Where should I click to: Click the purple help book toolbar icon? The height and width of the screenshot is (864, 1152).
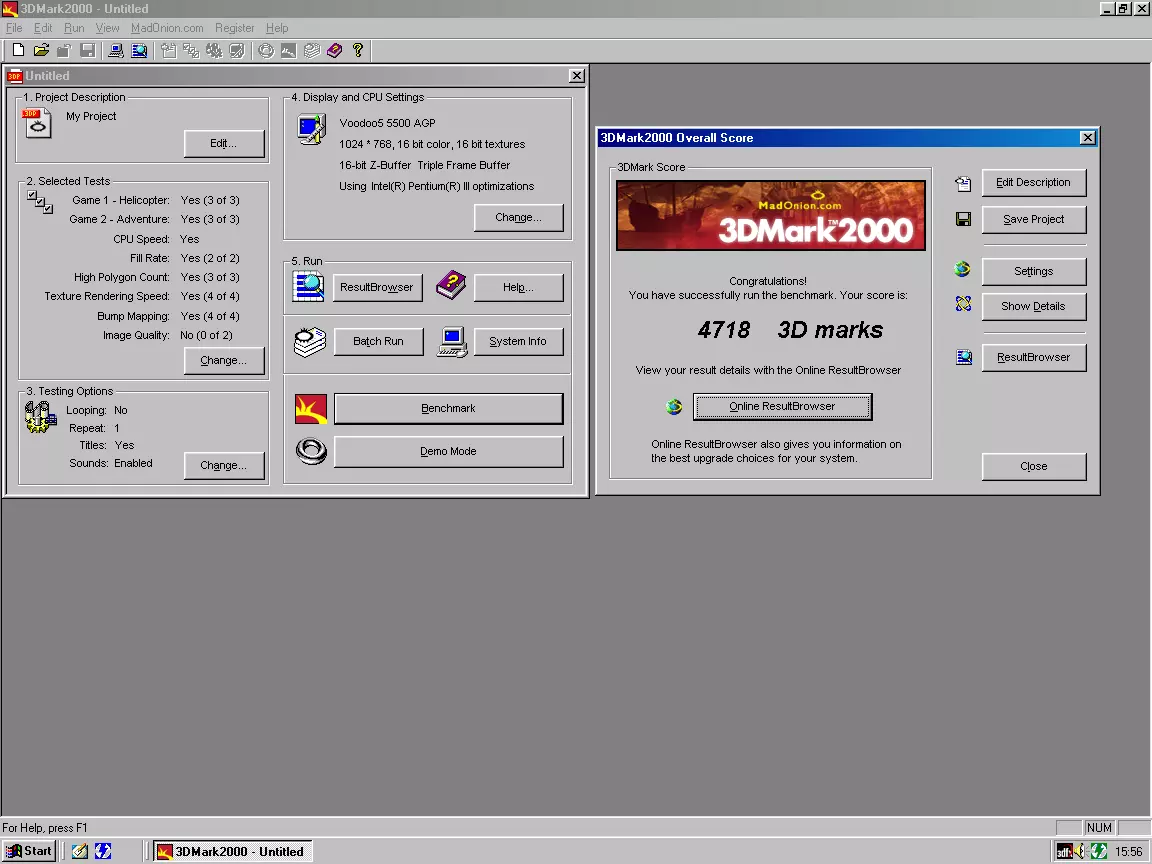click(335, 50)
